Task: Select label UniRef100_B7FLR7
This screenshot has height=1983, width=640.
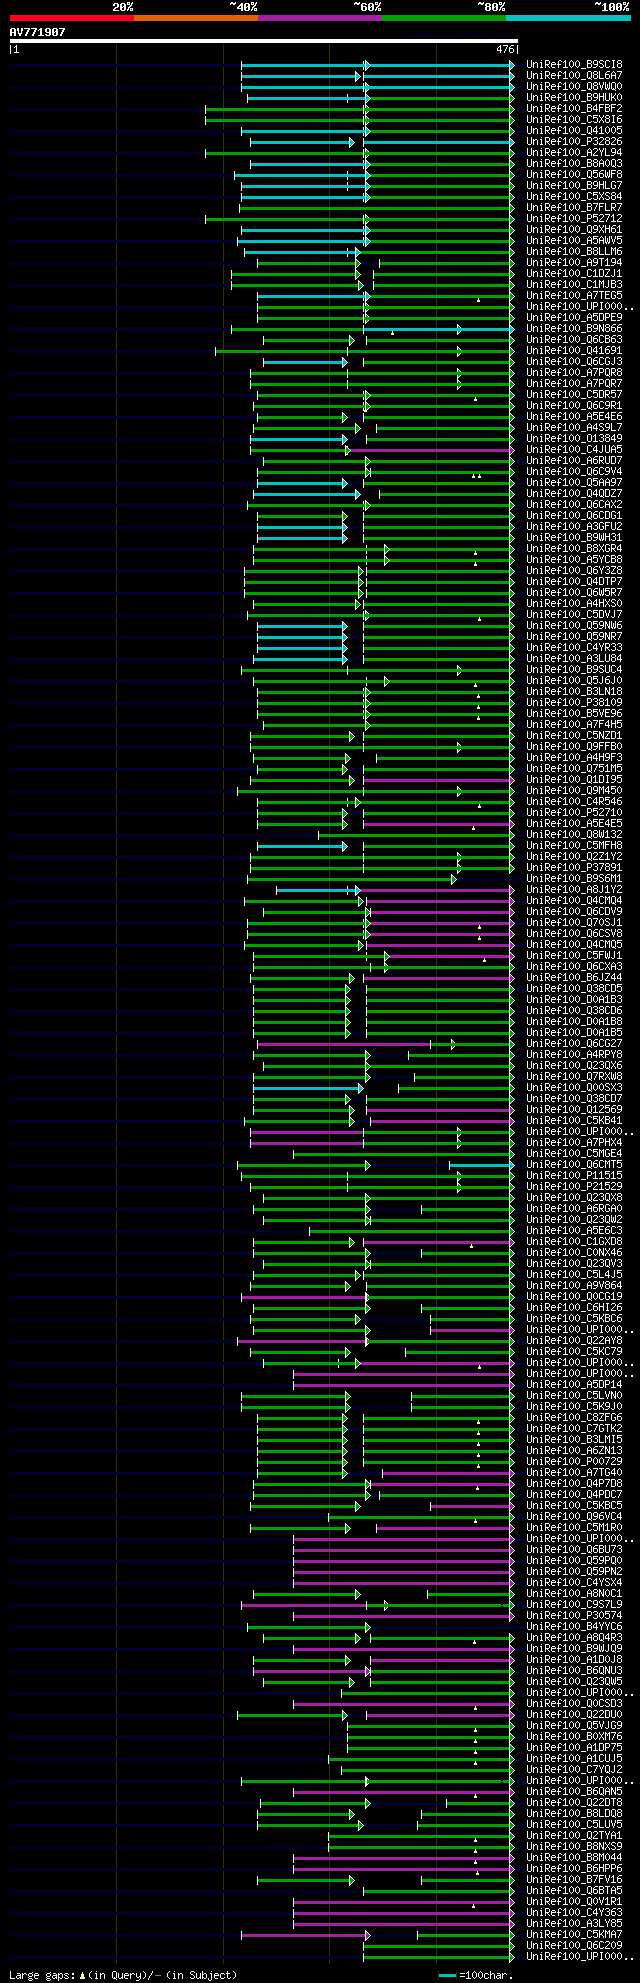Action: click(574, 207)
